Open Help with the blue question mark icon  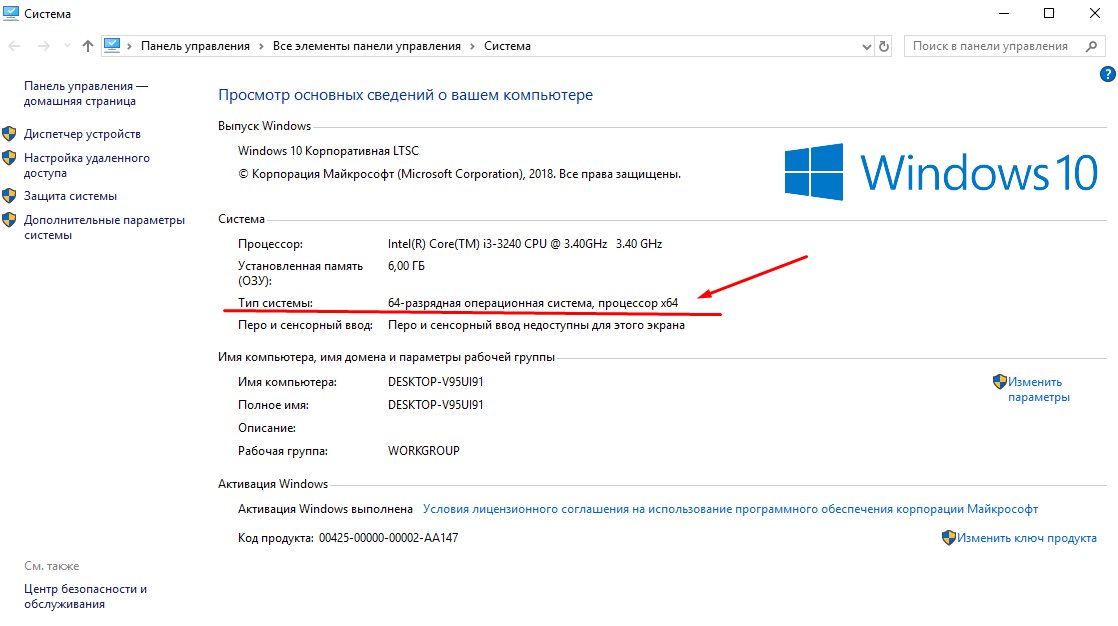[x=1108, y=74]
